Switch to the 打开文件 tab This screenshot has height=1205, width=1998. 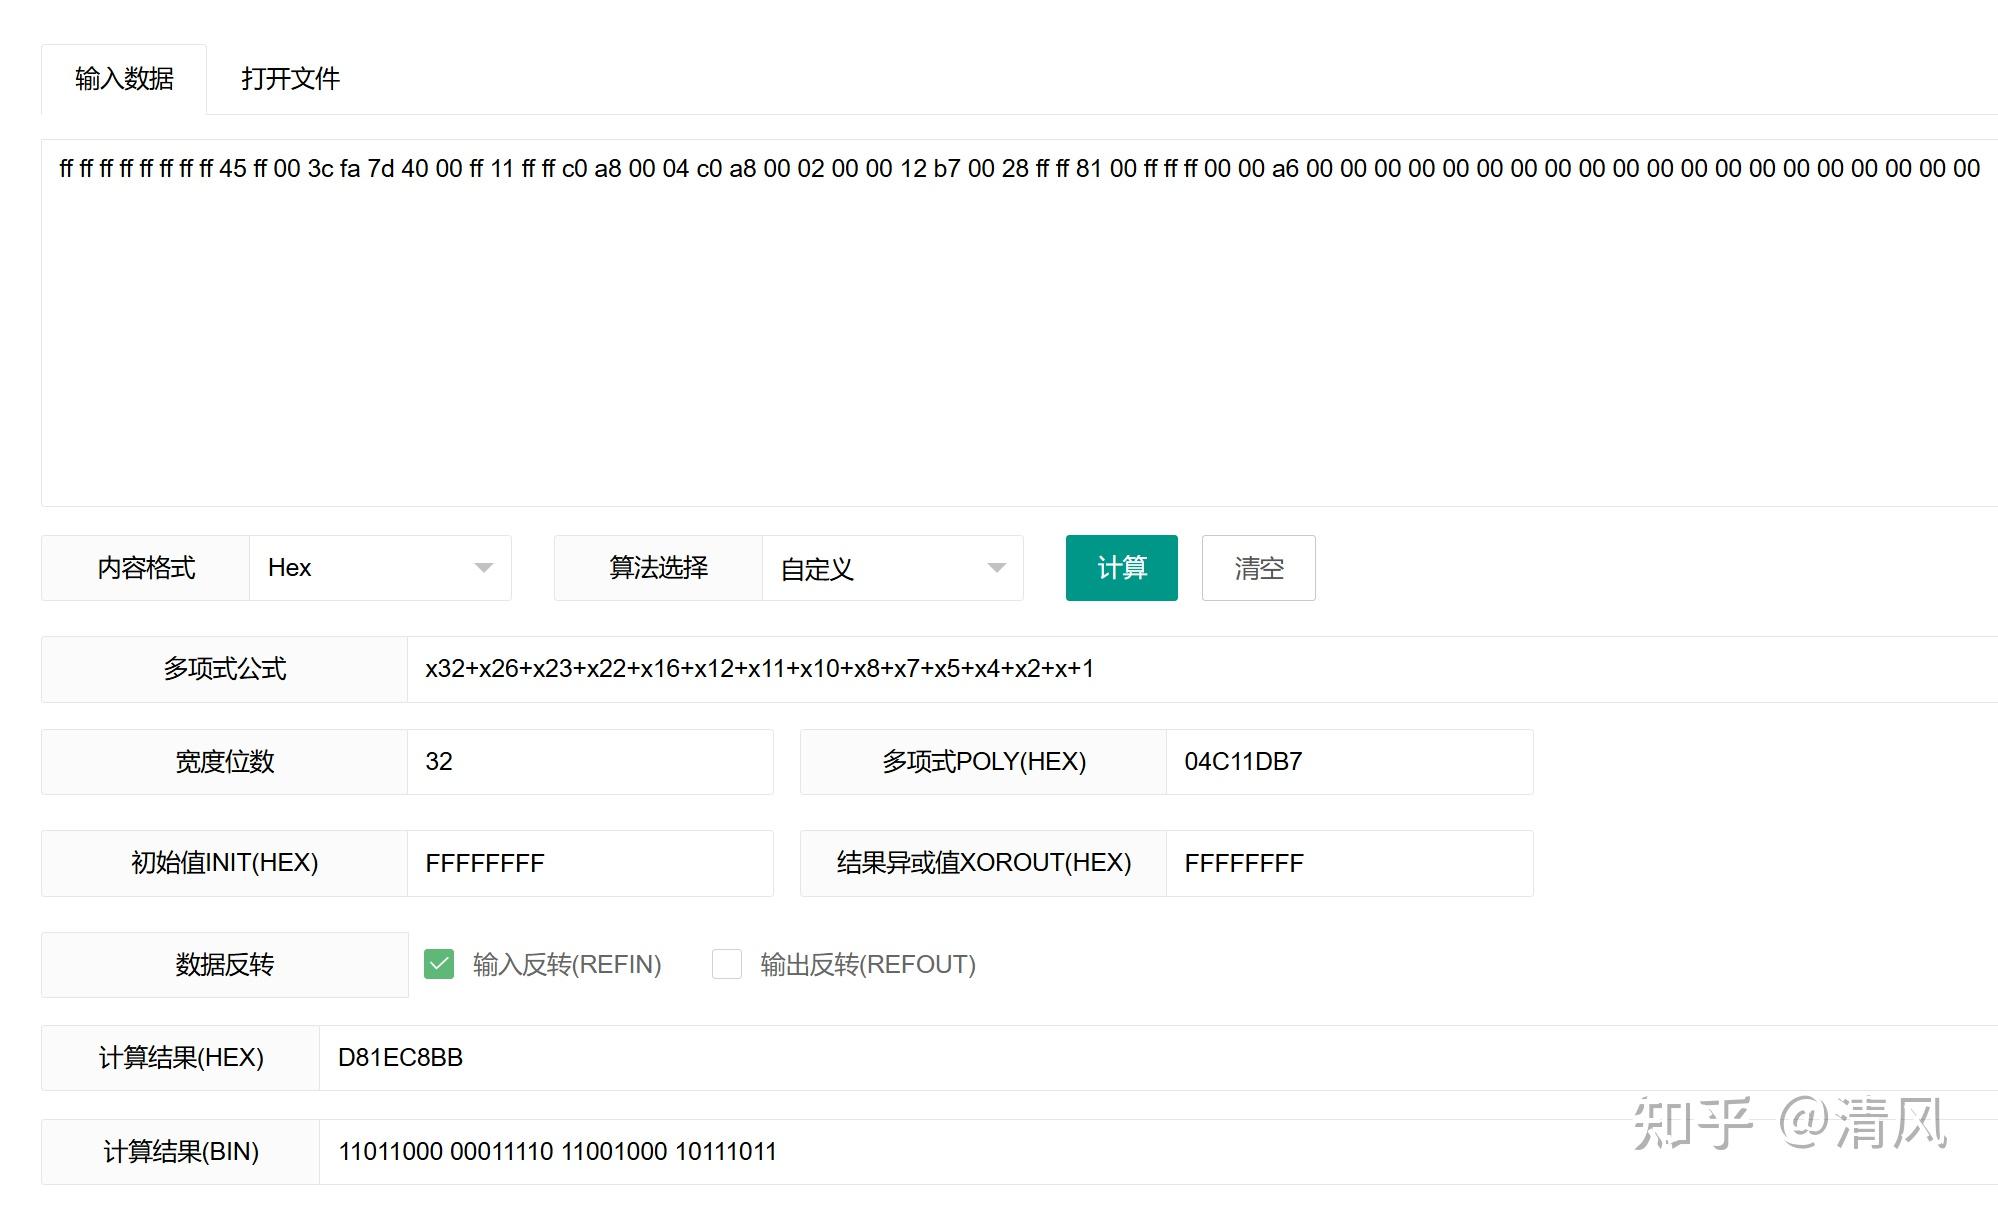[291, 78]
